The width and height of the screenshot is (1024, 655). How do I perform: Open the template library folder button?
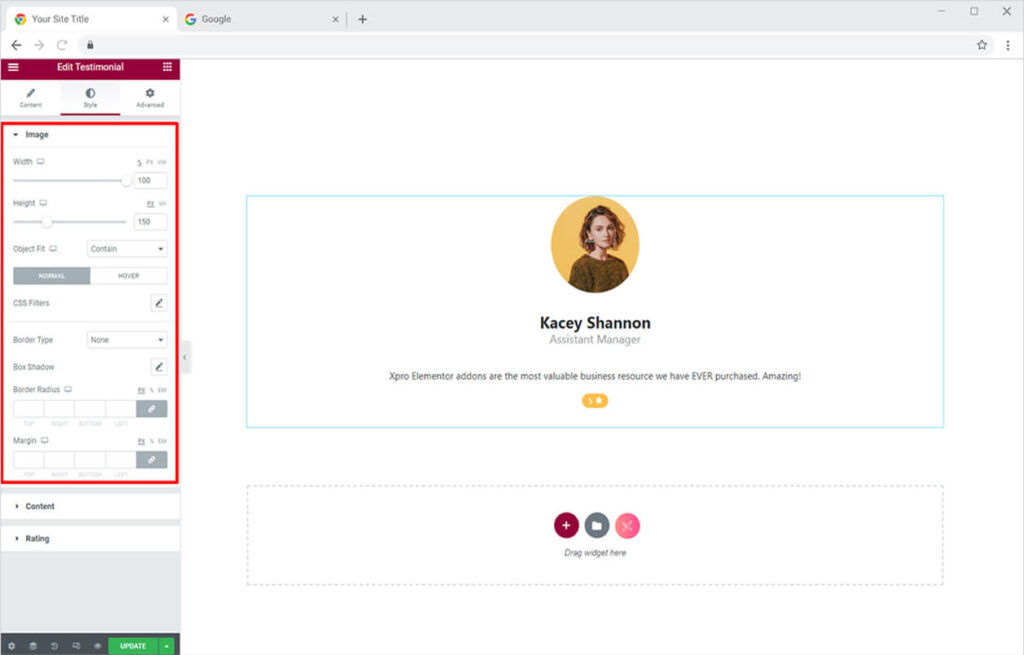[x=597, y=525]
